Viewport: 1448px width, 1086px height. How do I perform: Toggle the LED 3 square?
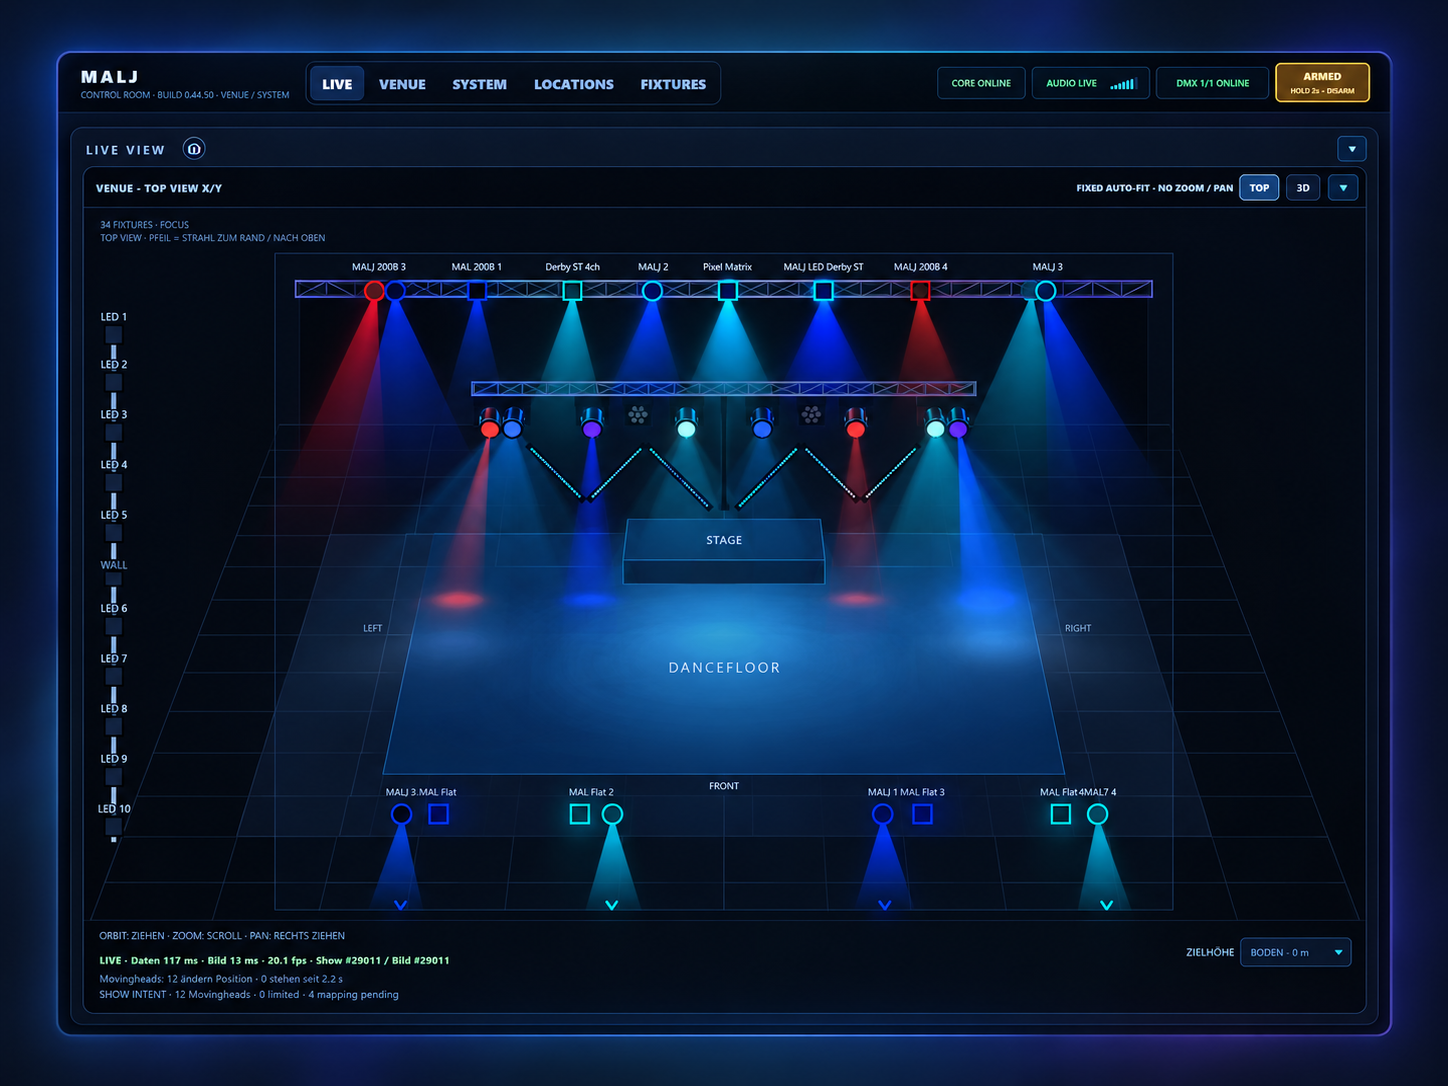[x=113, y=433]
